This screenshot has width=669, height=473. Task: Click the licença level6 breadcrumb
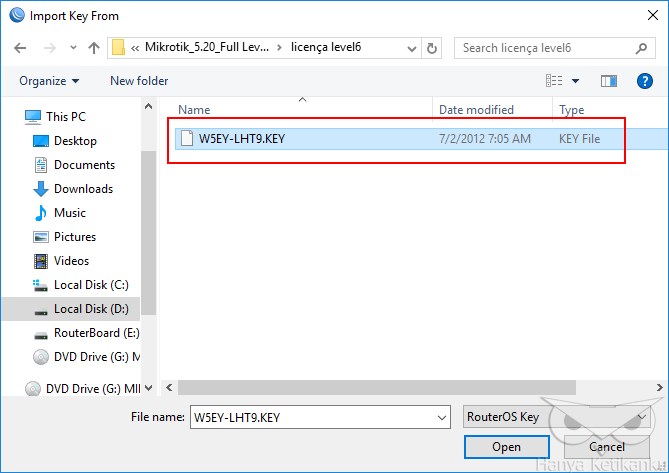coord(326,47)
